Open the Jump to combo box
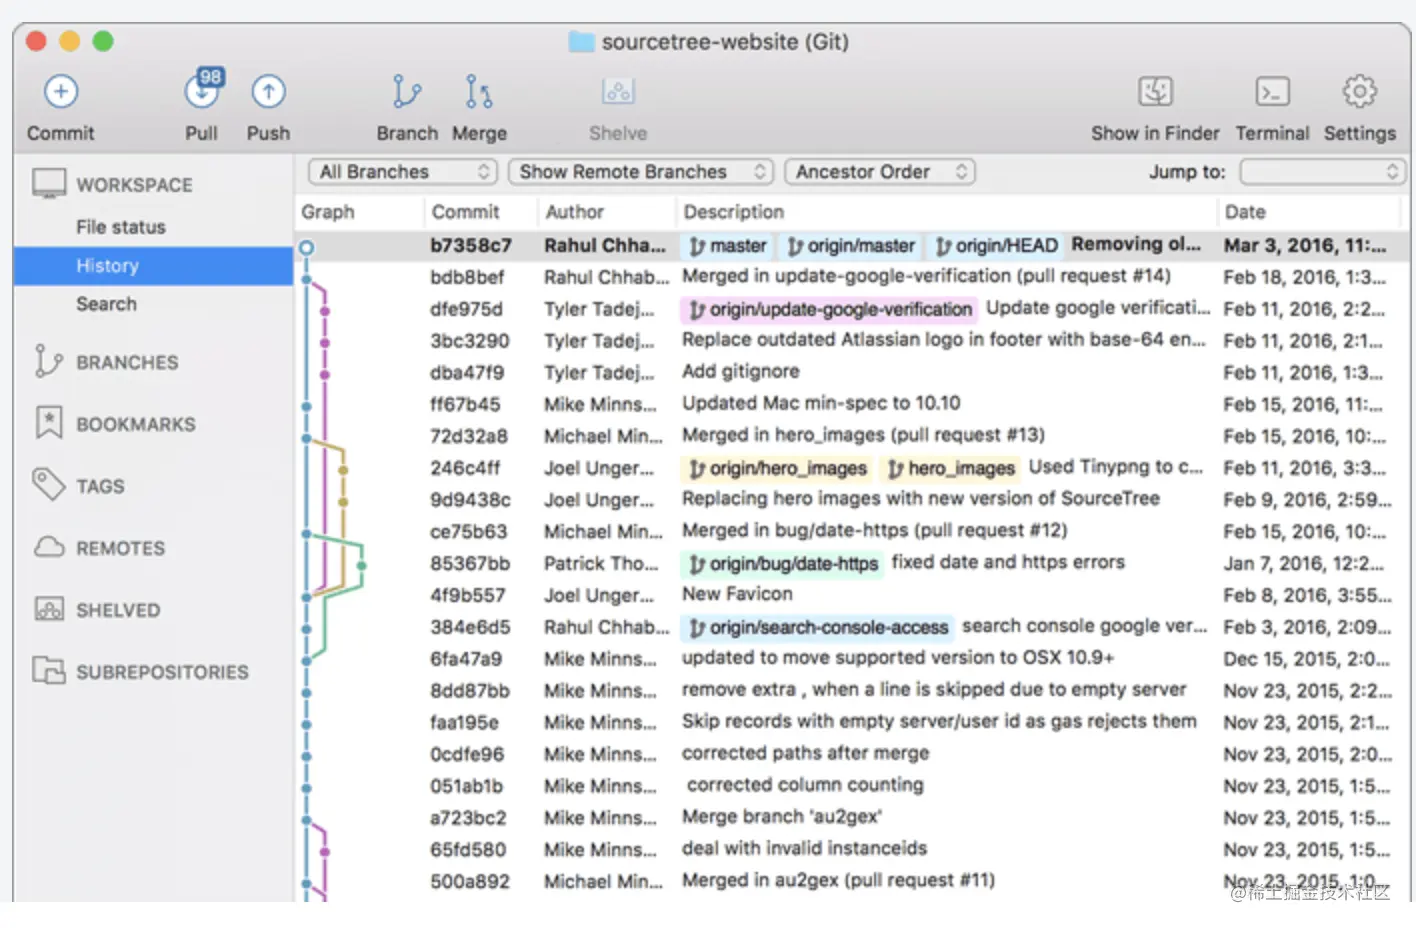Image resolution: width=1416 pixels, height=928 pixels. pos(1322,172)
